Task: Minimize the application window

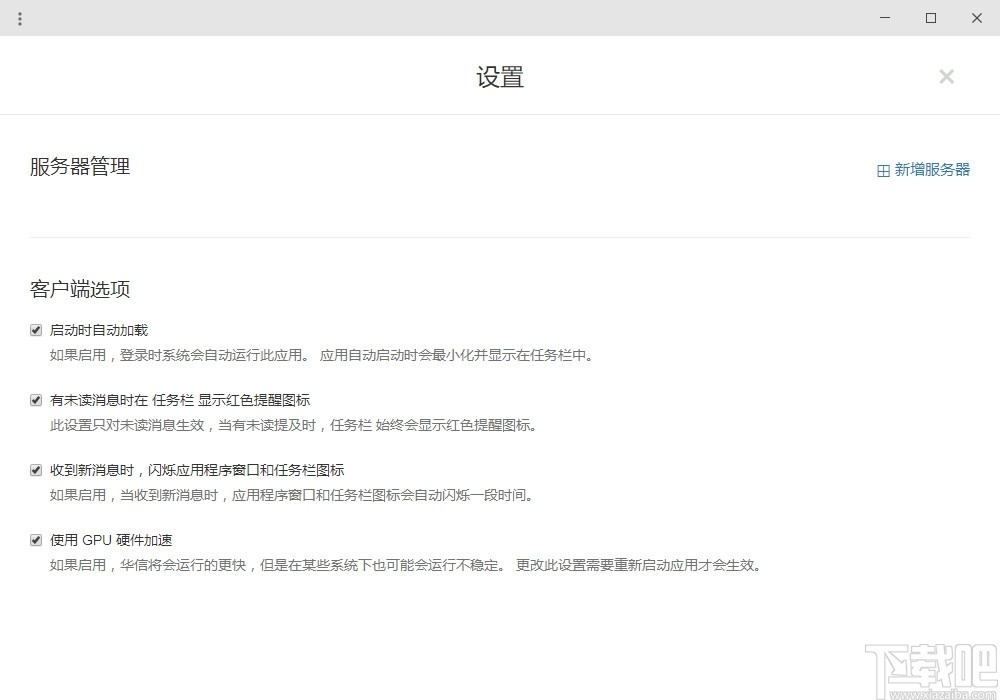Action: [x=884, y=17]
